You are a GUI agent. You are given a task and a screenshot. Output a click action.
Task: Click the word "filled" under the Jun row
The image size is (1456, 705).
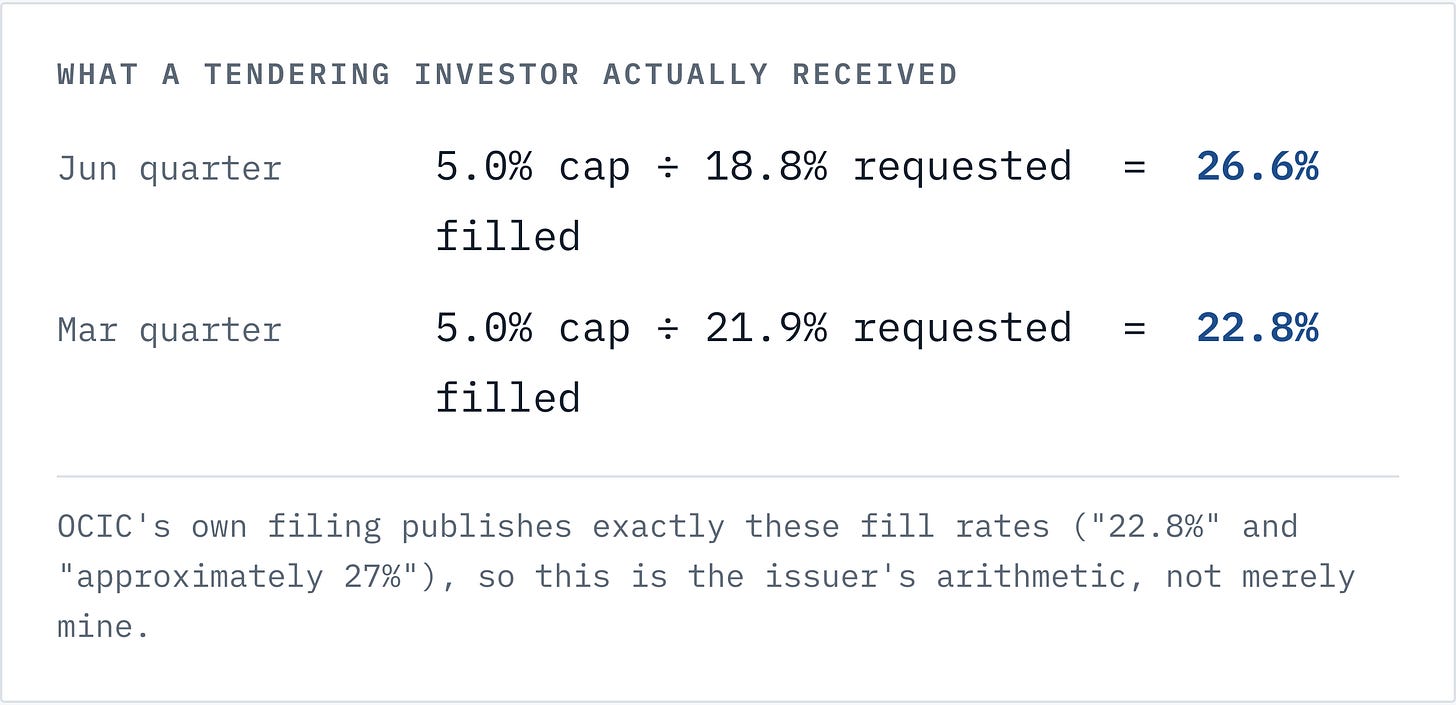pos(508,237)
